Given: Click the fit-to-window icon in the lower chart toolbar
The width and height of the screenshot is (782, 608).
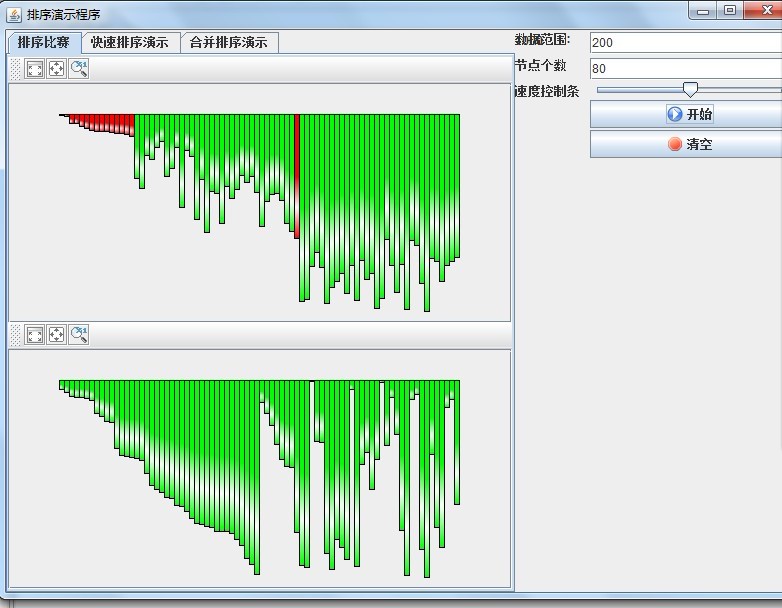Looking at the screenshot, I should (x=35, y=335).
